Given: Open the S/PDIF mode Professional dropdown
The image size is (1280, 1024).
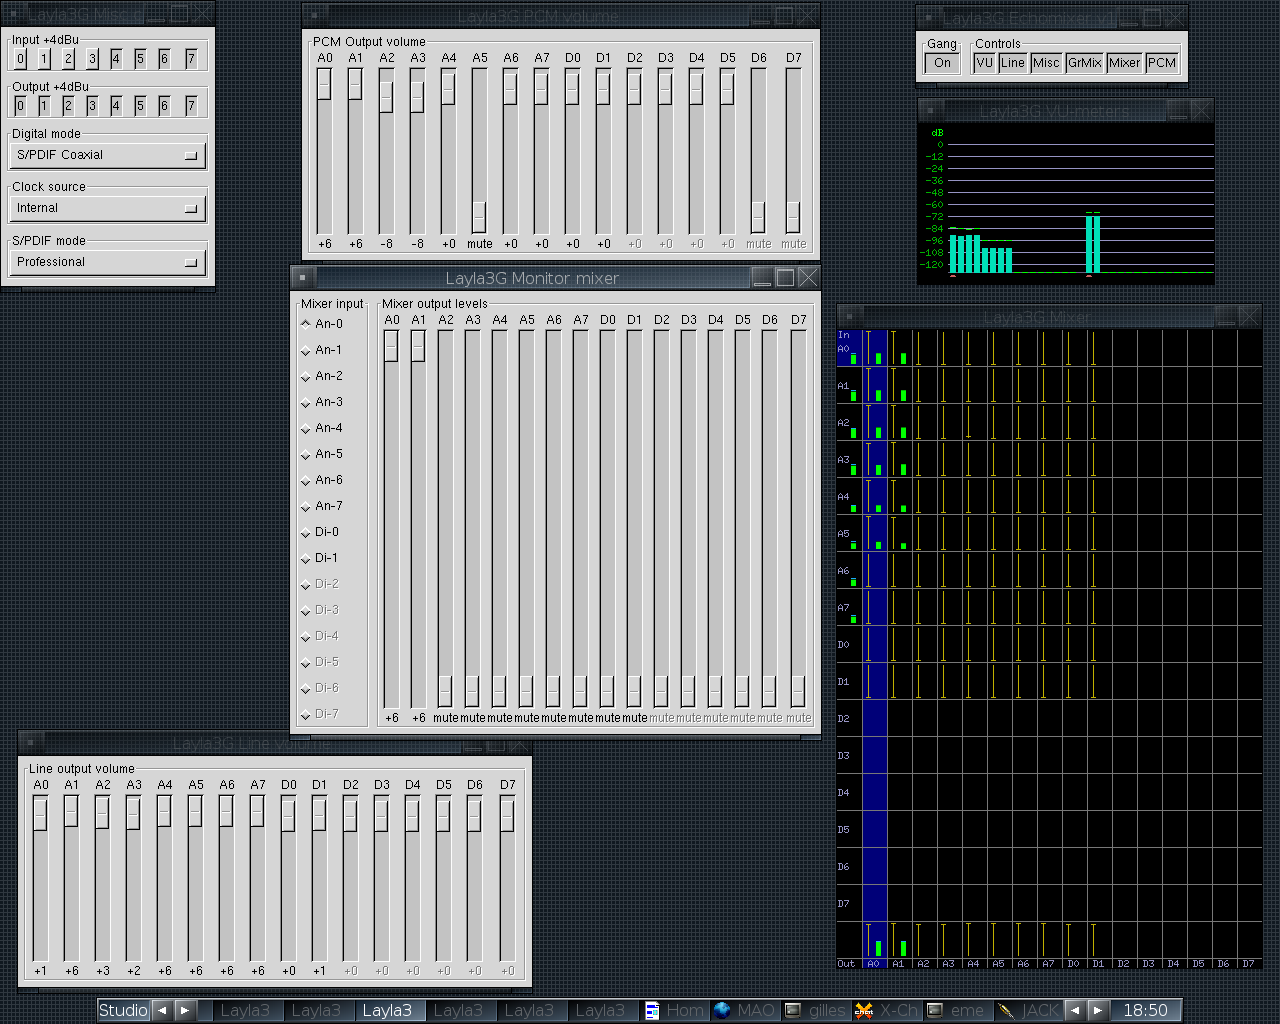Looking at the screenshot, I should coord(107,262).
